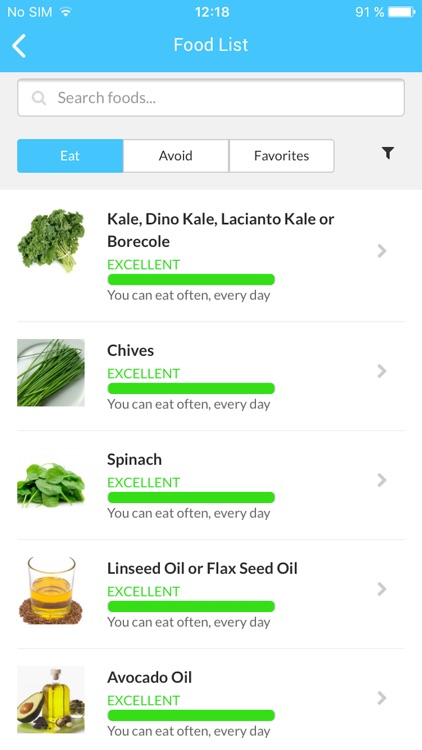Expand Linseed Oil entry chevron
The width and height of the screenshot is (422, 750).
pos(382,589)
